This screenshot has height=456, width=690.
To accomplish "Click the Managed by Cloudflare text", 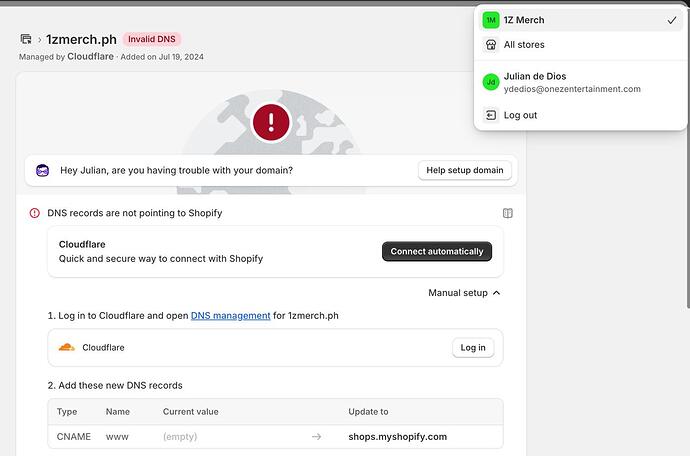I will point(66,57).
